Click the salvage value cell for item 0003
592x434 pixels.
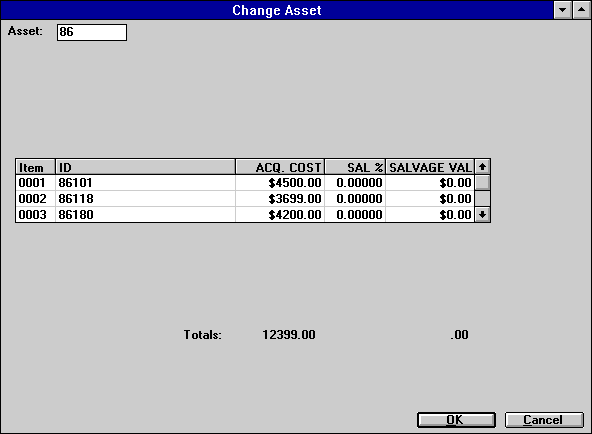coord(430,215)
